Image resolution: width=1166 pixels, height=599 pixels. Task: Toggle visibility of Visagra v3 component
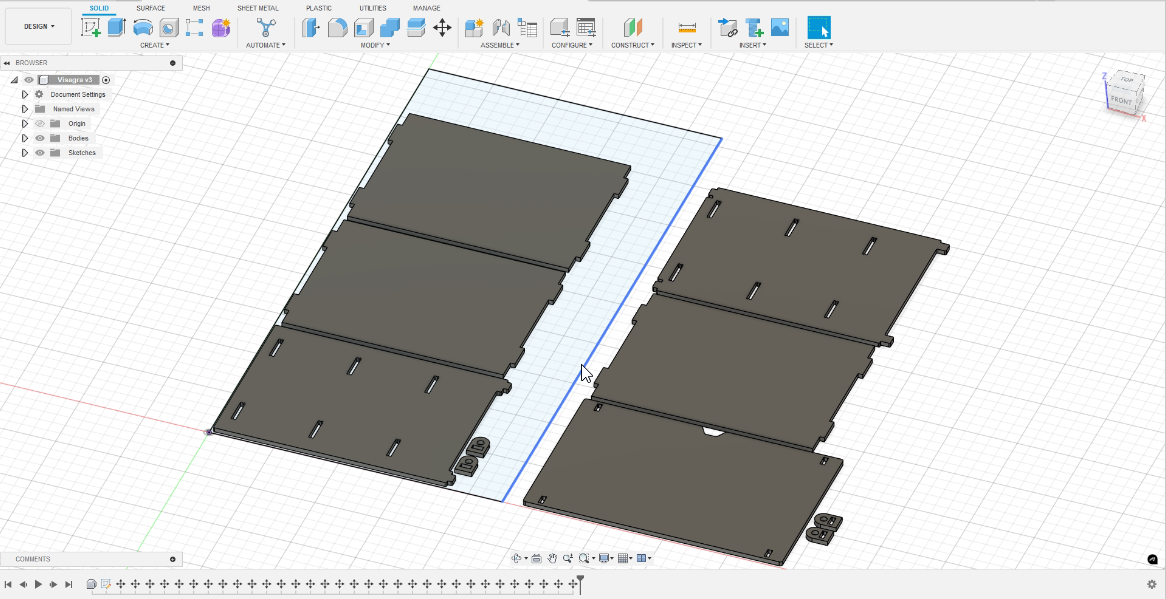coord(29,80)
